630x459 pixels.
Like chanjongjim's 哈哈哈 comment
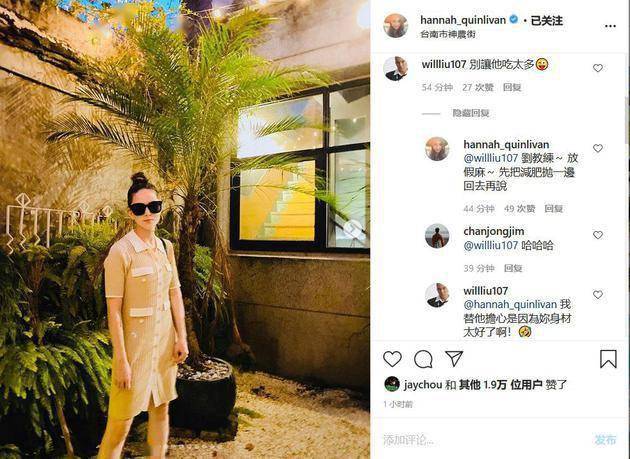598,235
